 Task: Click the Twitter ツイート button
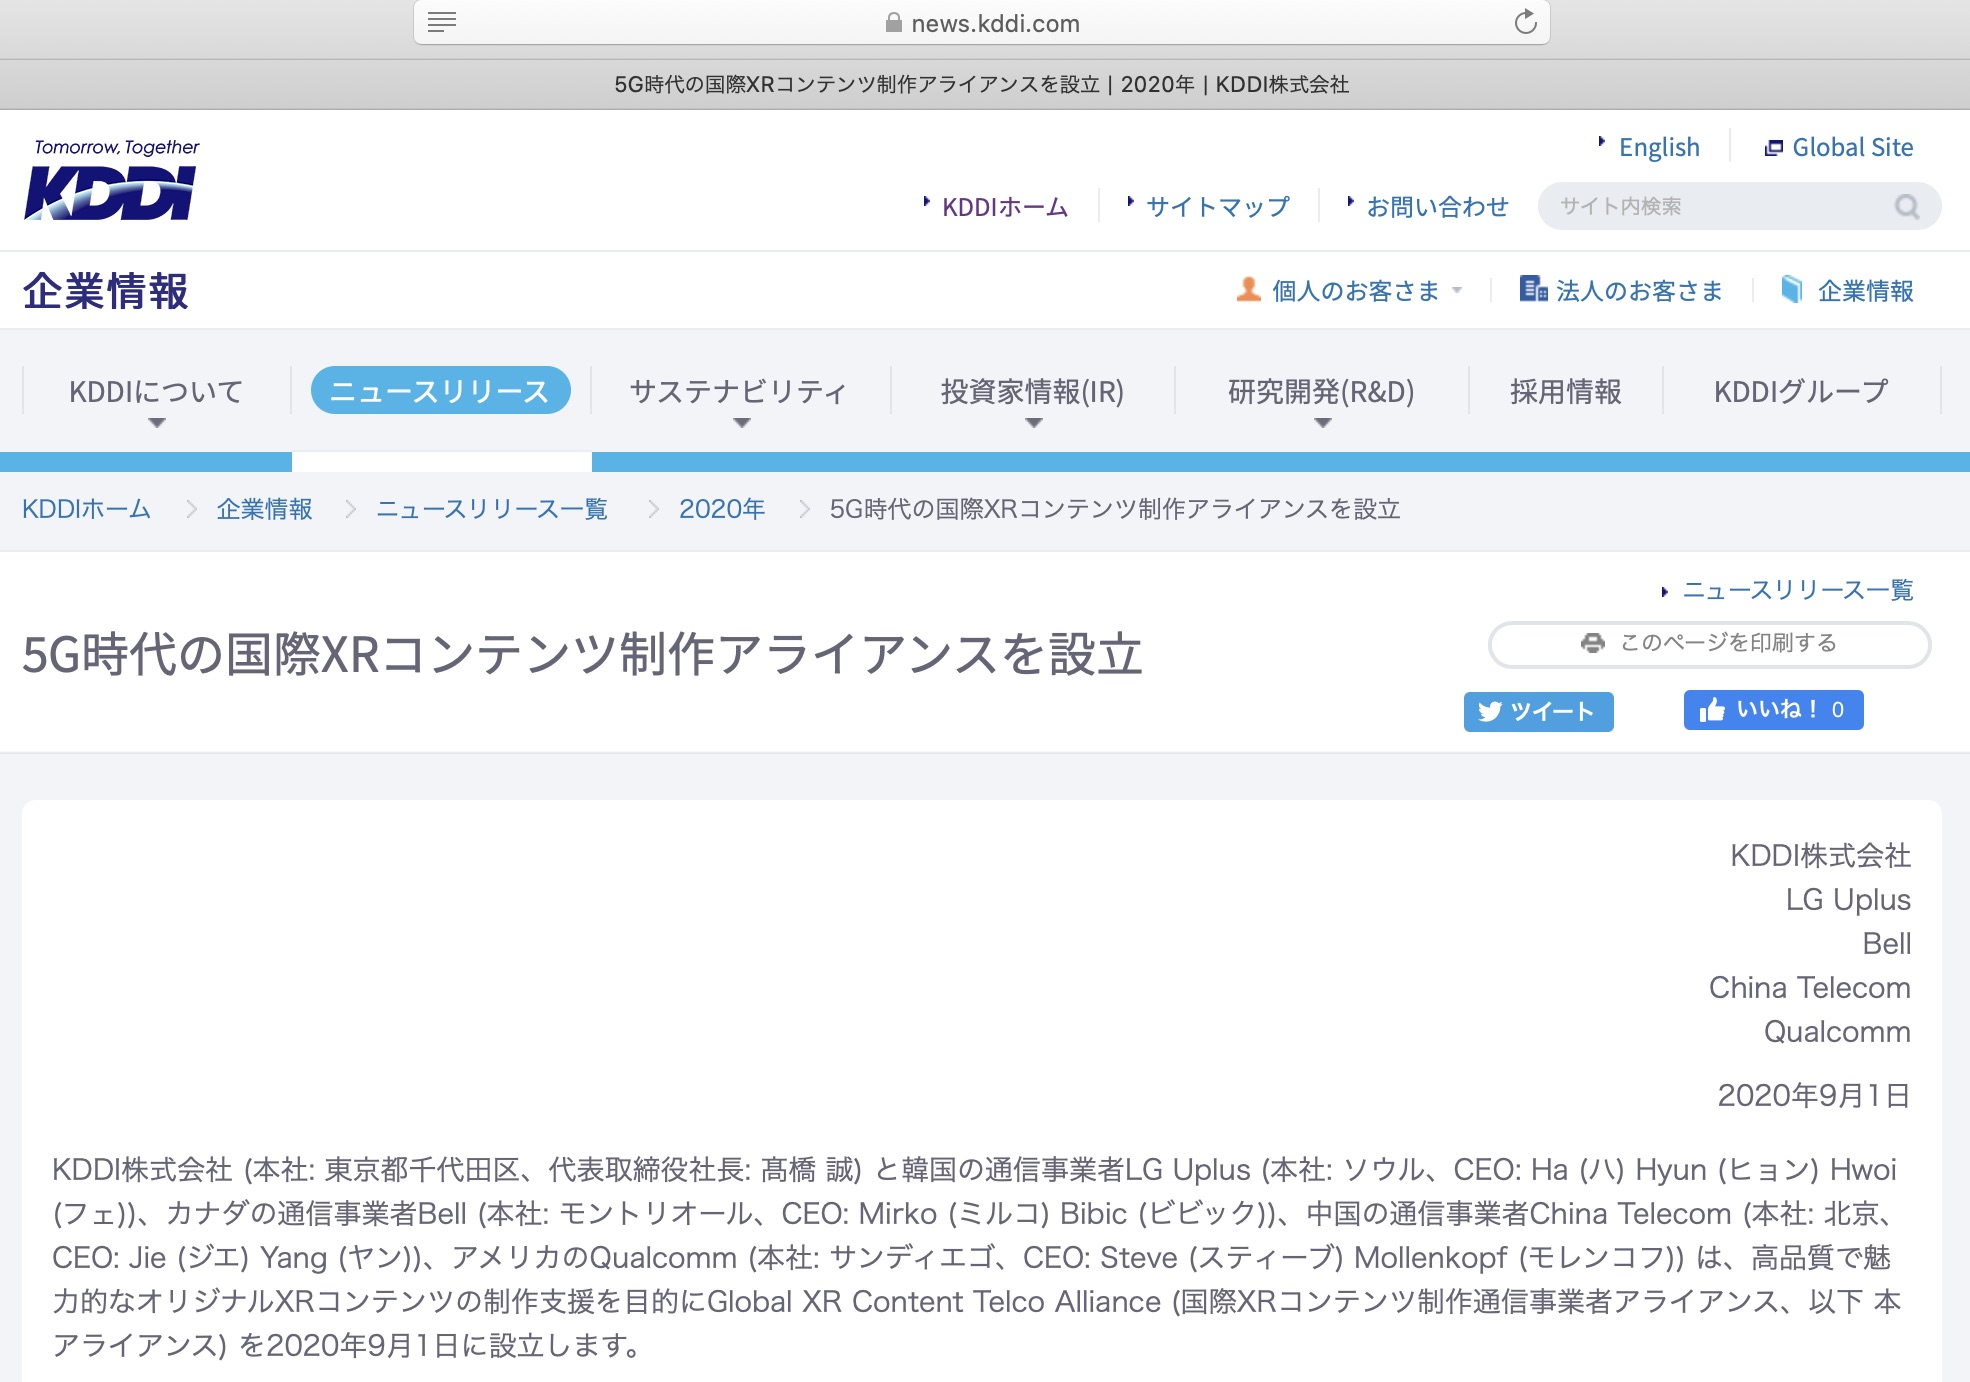[x=1538, y=712]
